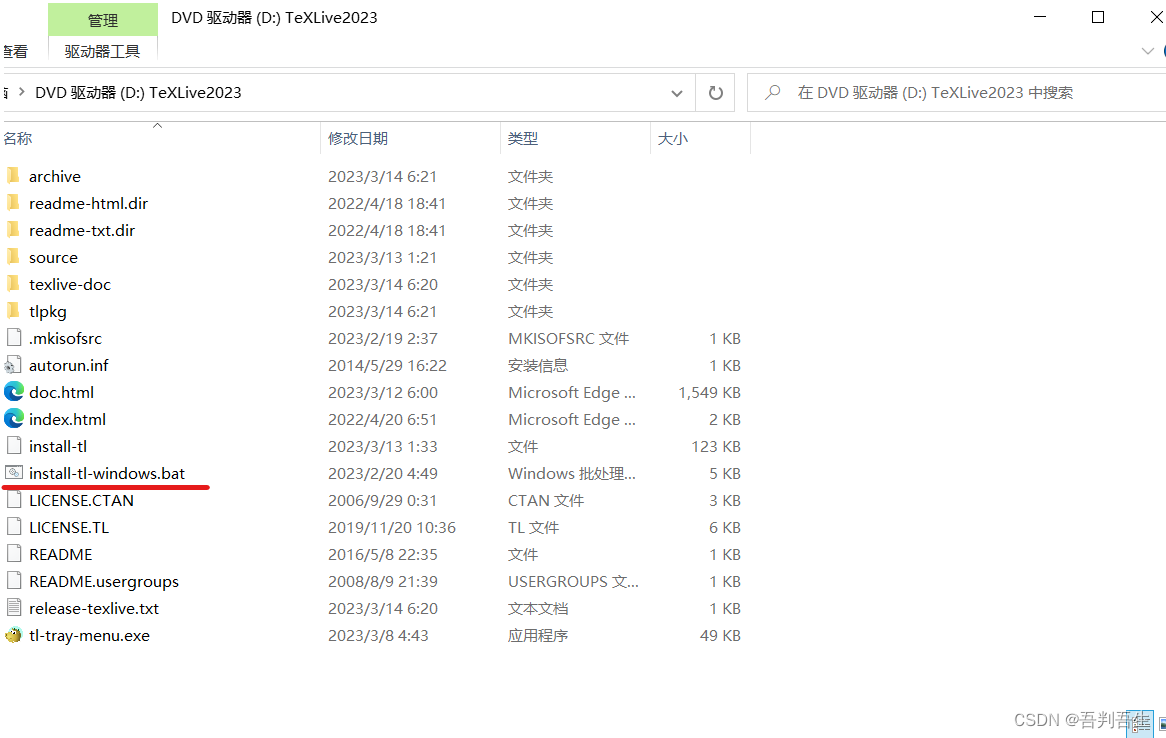Click the 2014/5/29 16:22 date cell
Viewport: 1166px width, 738px height.
pos(387,365)
